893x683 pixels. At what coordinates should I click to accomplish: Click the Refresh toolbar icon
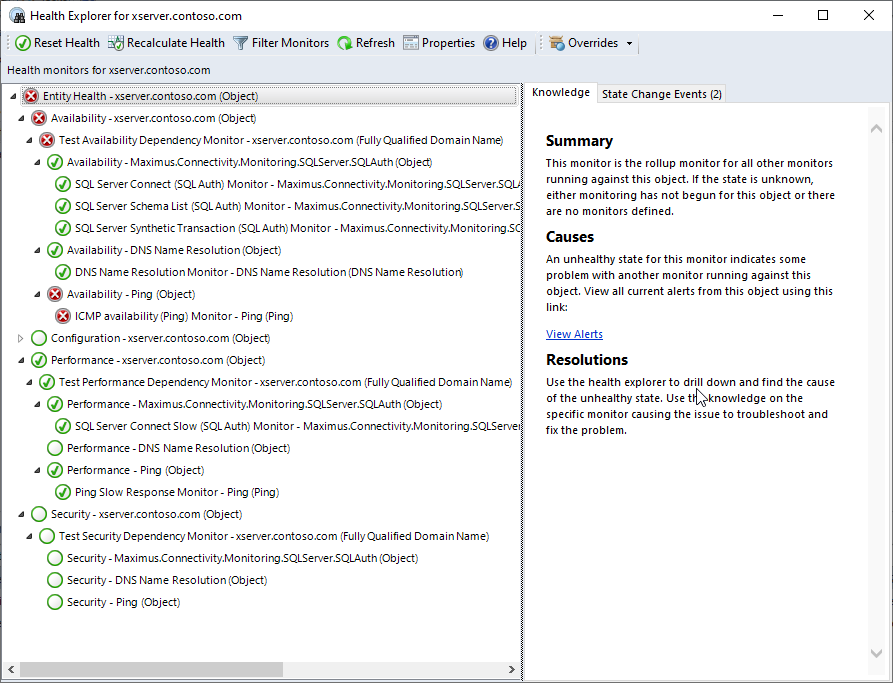[x=345, y=43]
